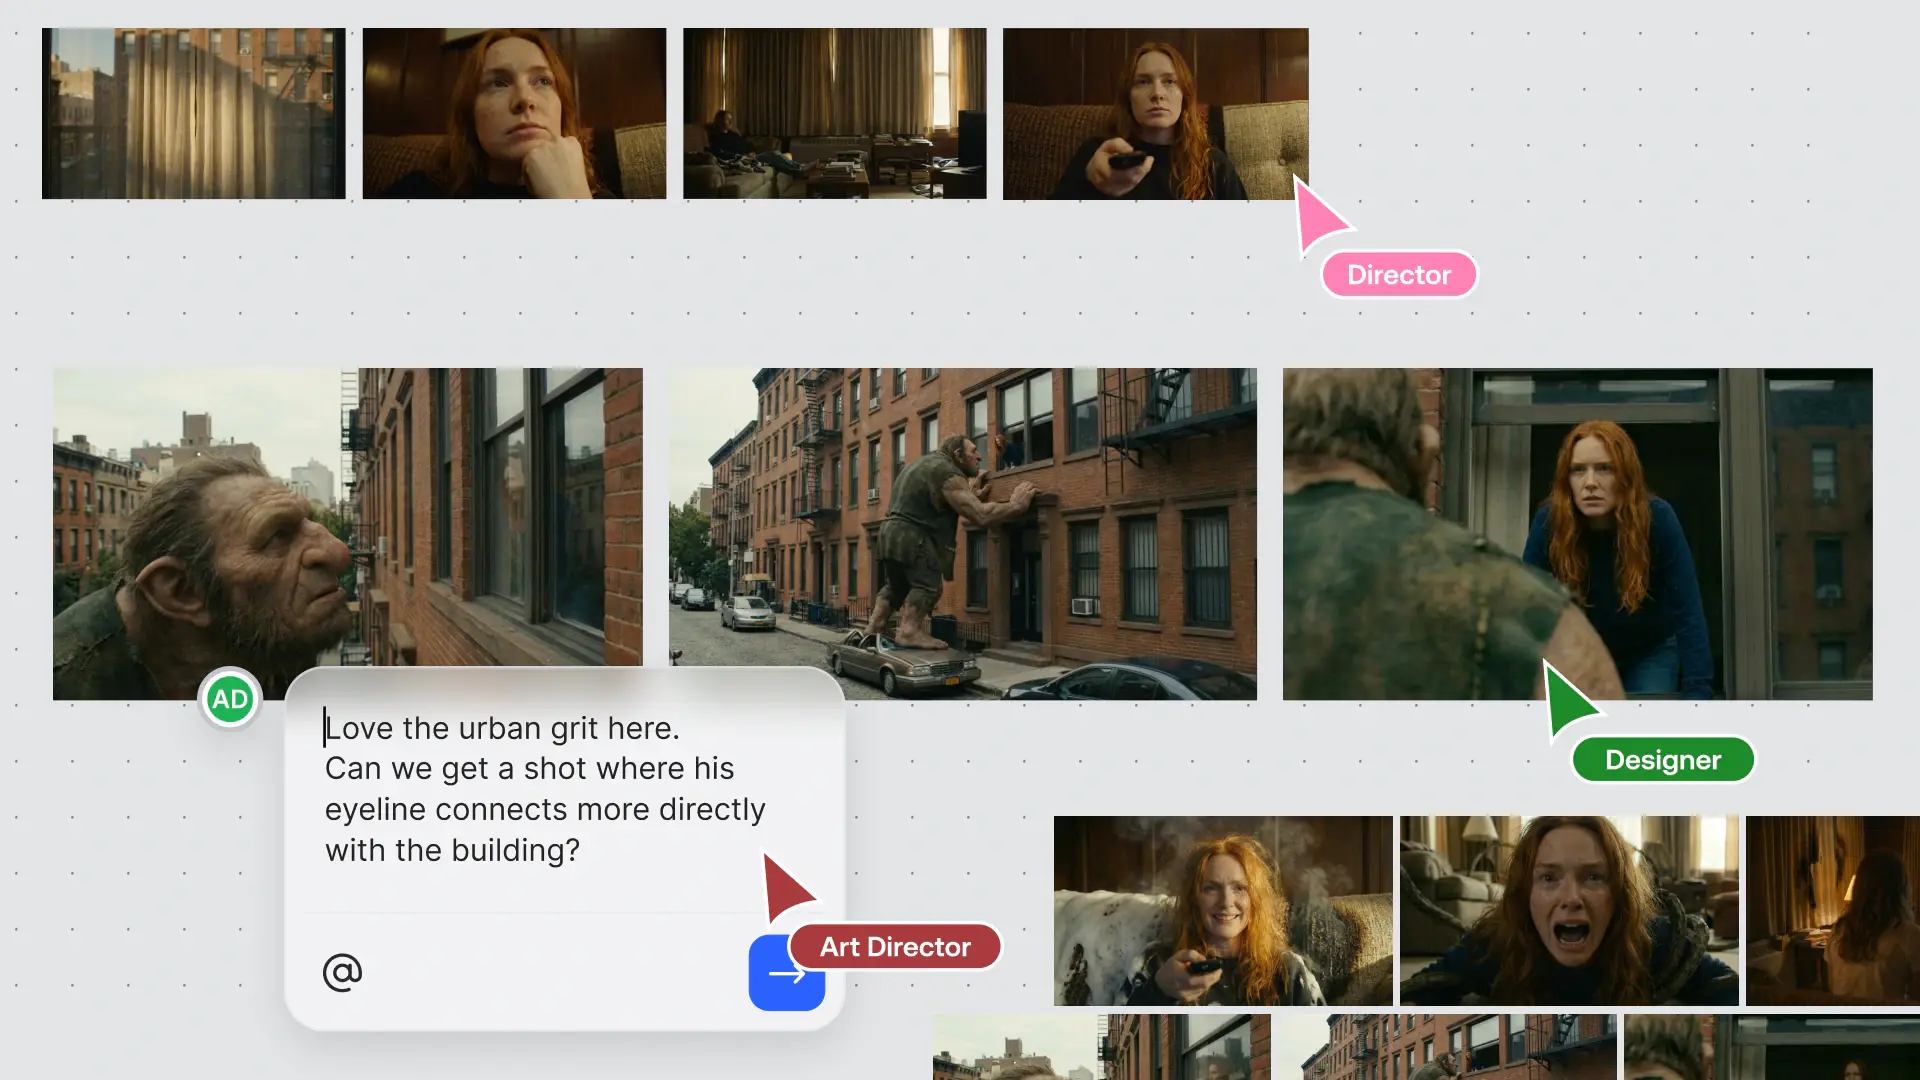The width and height of the screenshot is (1920, 1080).
Task: Select dim lamp-lit woman thumbnail at right edge
Action: click(1832, 910)
